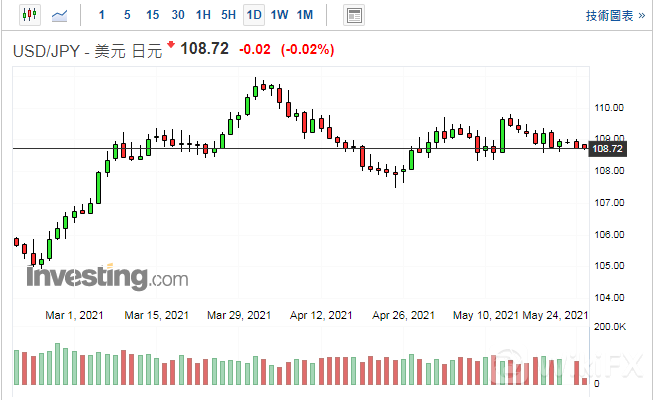Select the active 1D timeframe

pyautogui.click(x=254, y=15)
